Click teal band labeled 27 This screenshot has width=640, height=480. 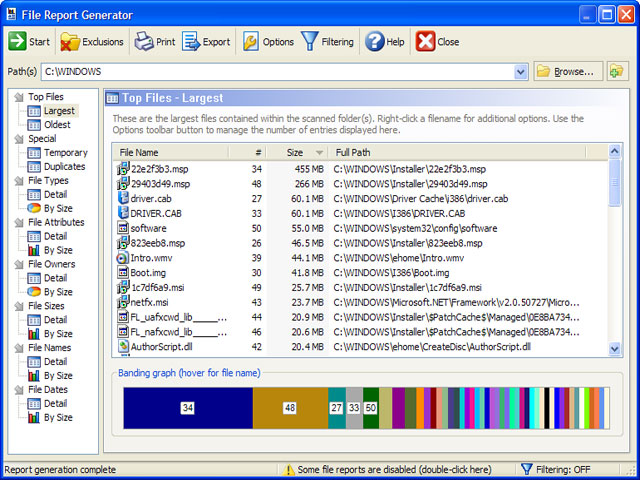point(337,408)
